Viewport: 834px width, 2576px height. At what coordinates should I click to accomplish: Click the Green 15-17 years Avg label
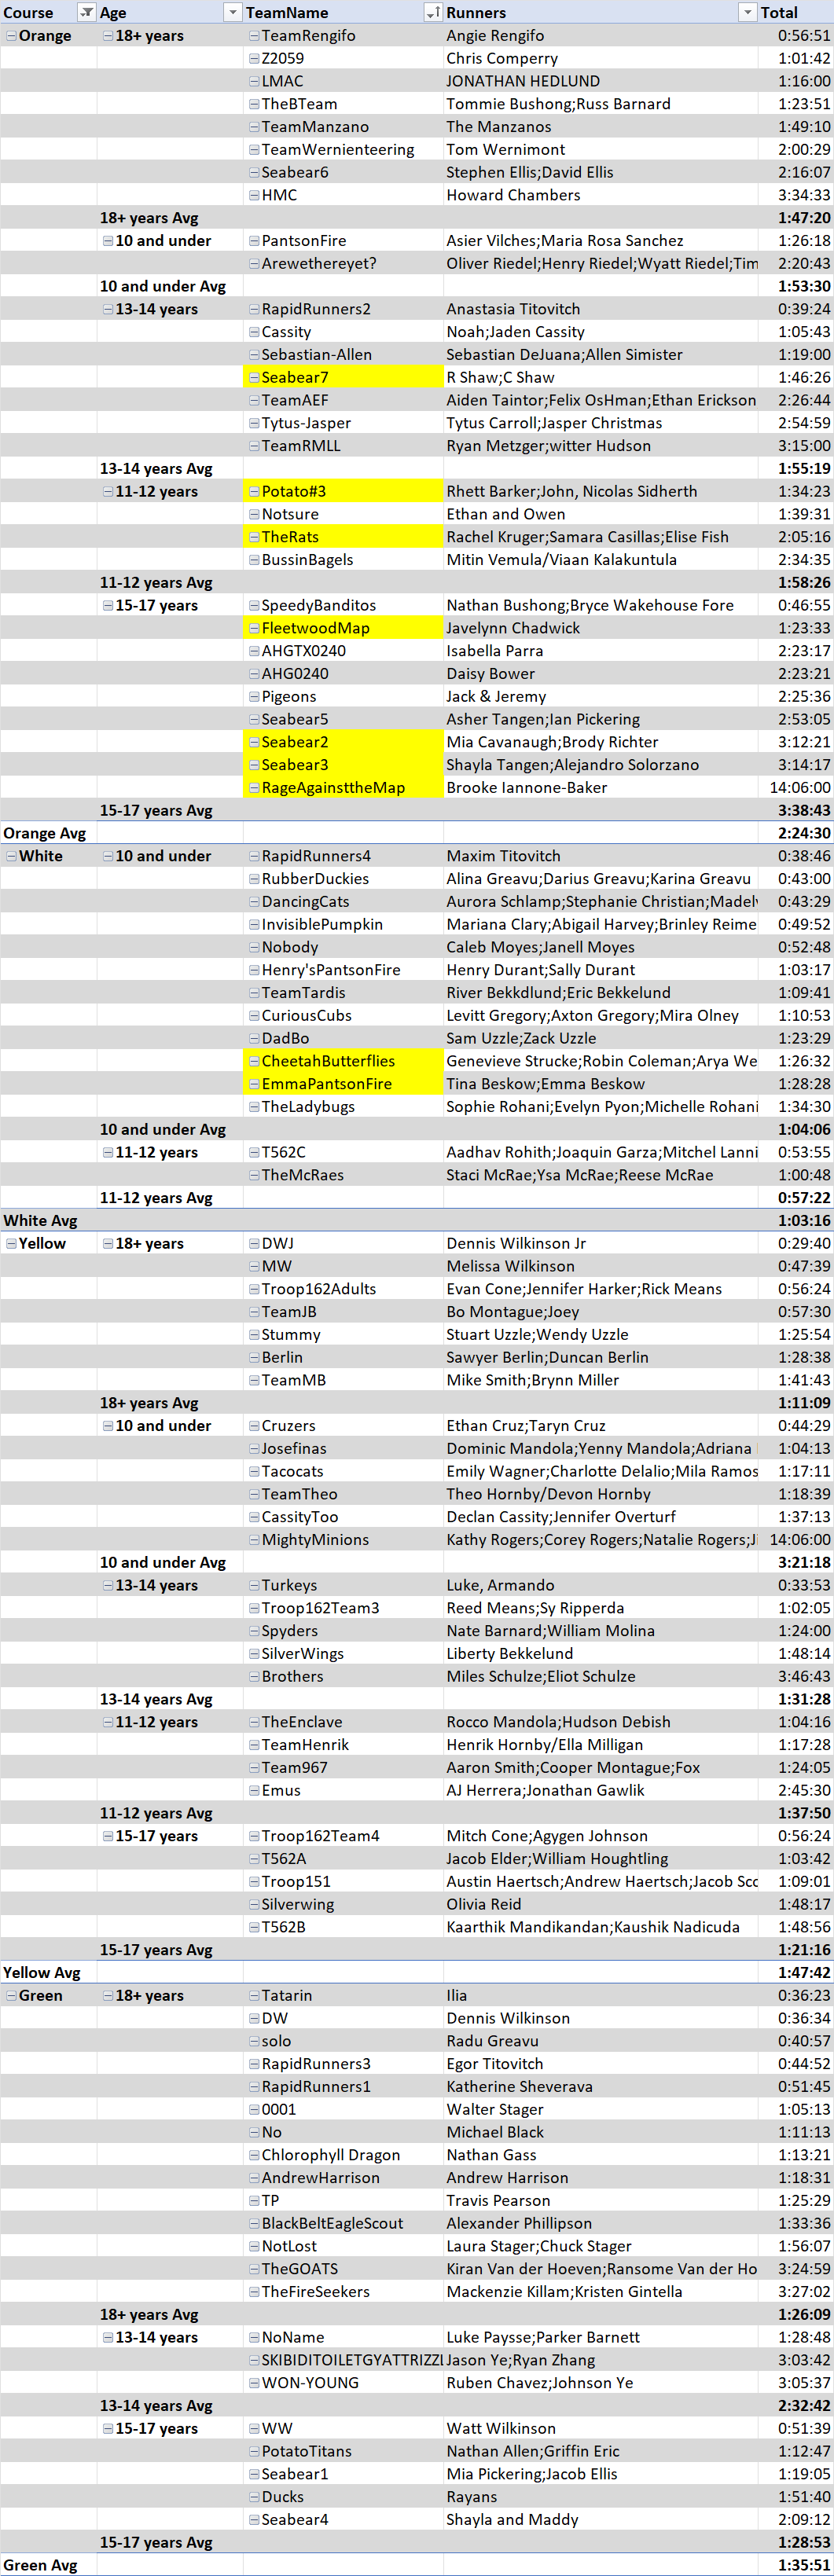[x=156, y=2542]
